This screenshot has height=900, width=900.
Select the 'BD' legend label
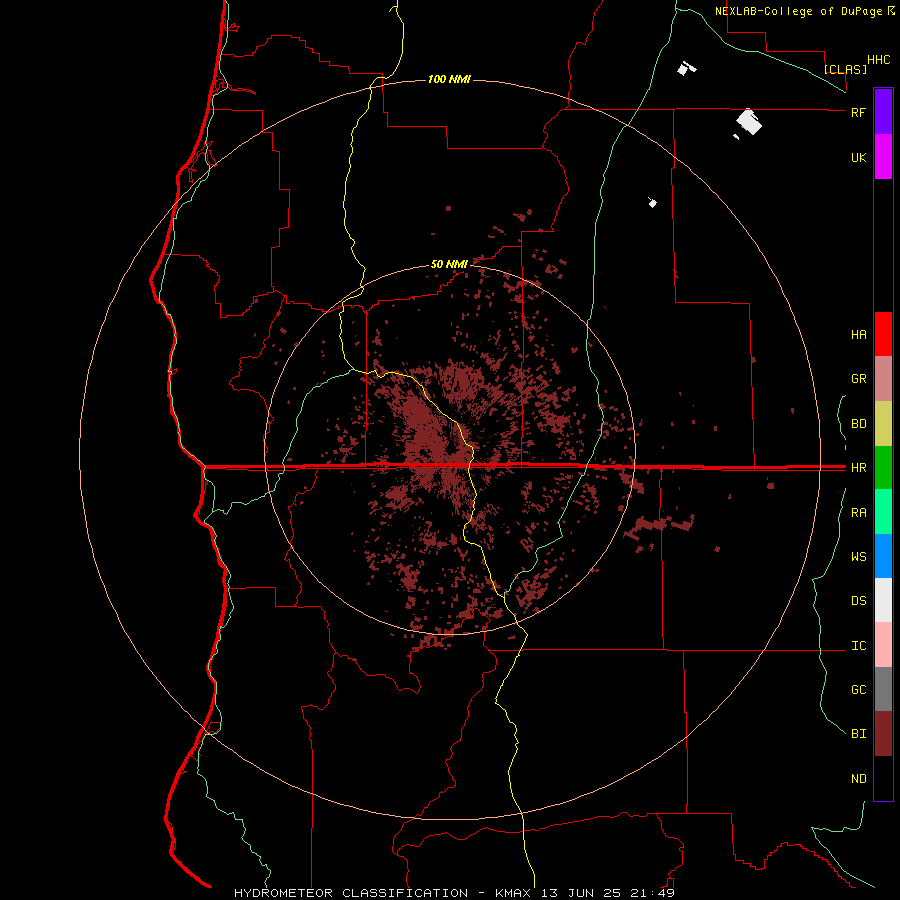[x=858, y=424]
